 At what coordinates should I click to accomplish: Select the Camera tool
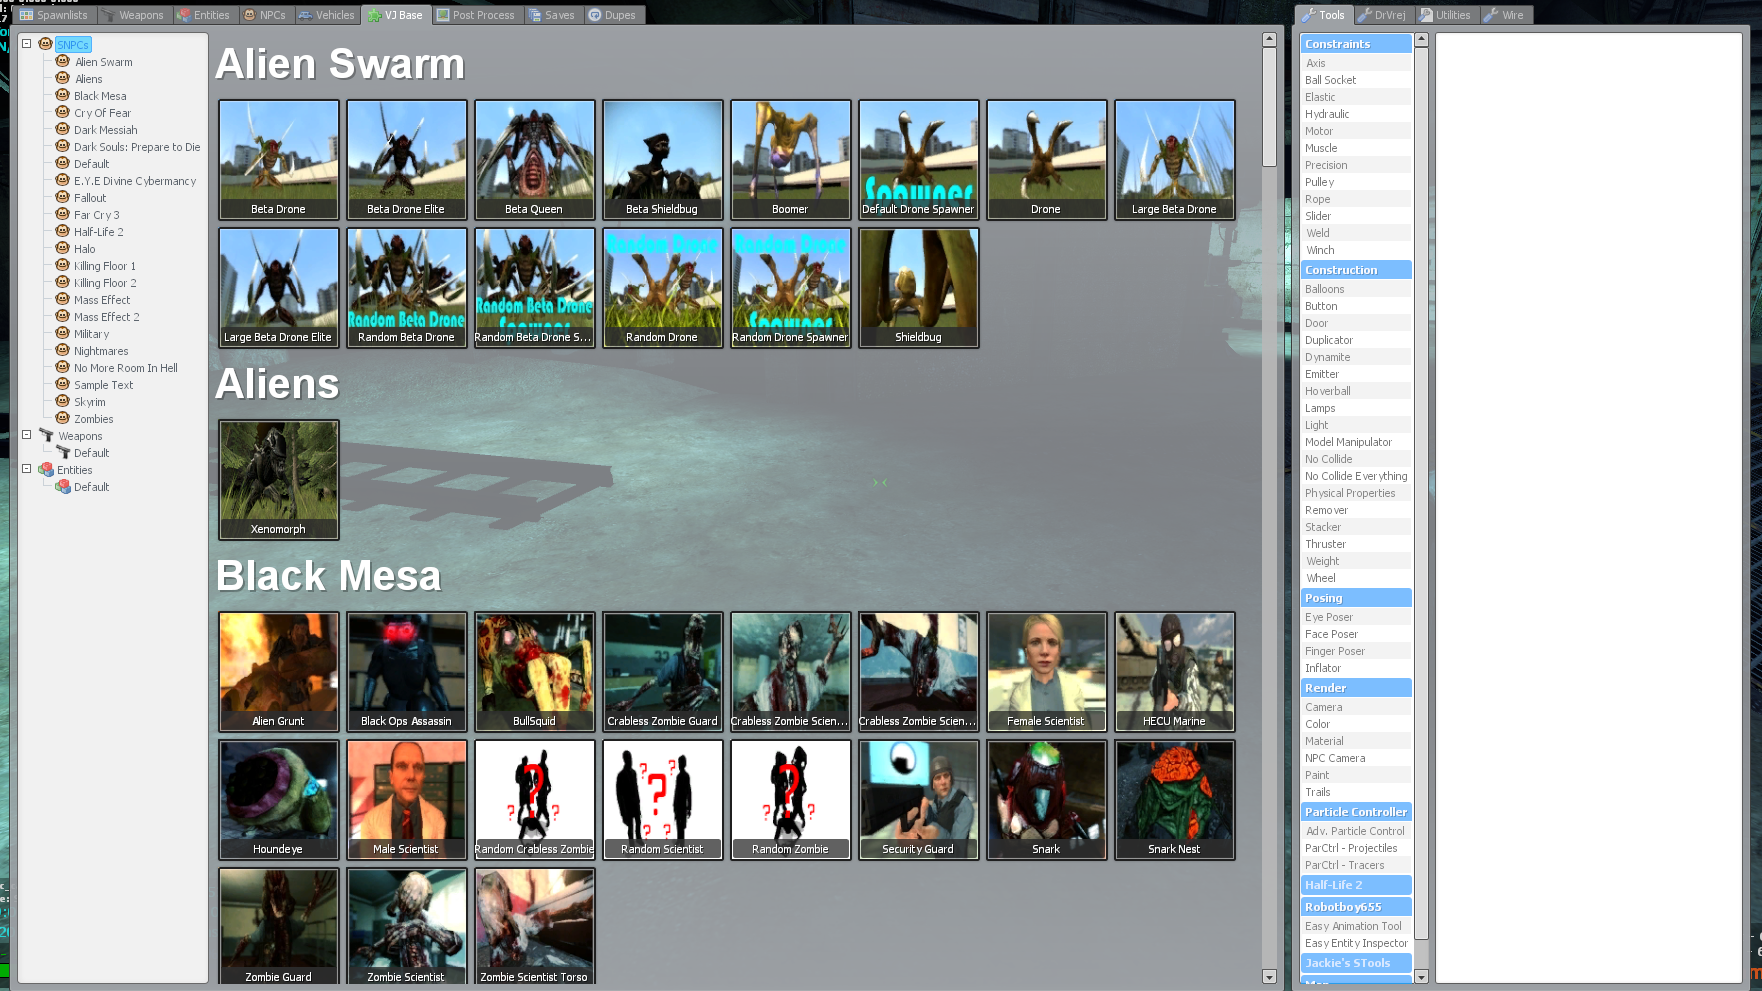(x=1356, y=707)
